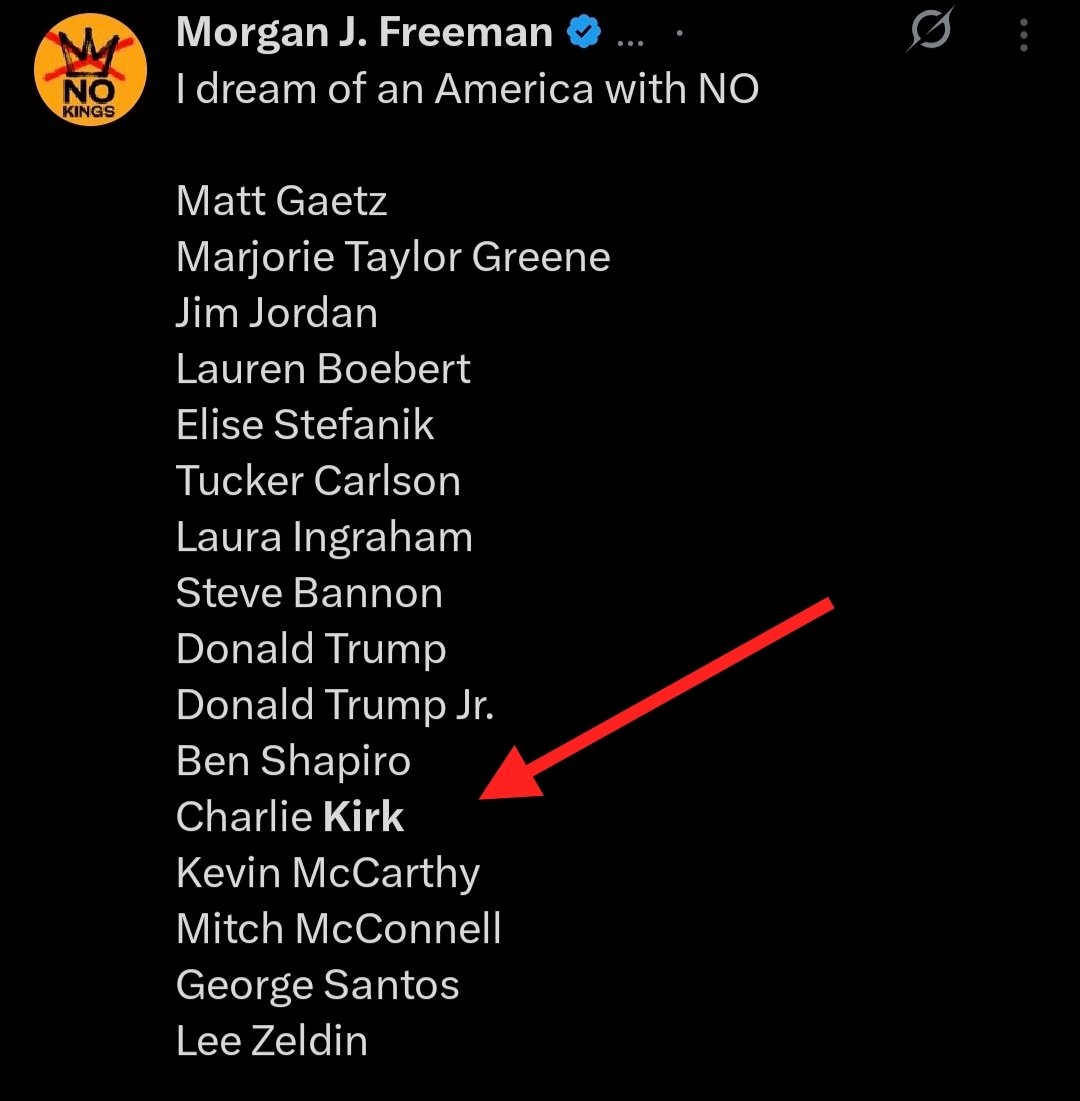Click the name Matt Gaetz
Screen dimensions: 1080x1101
[x=282, y=201]
